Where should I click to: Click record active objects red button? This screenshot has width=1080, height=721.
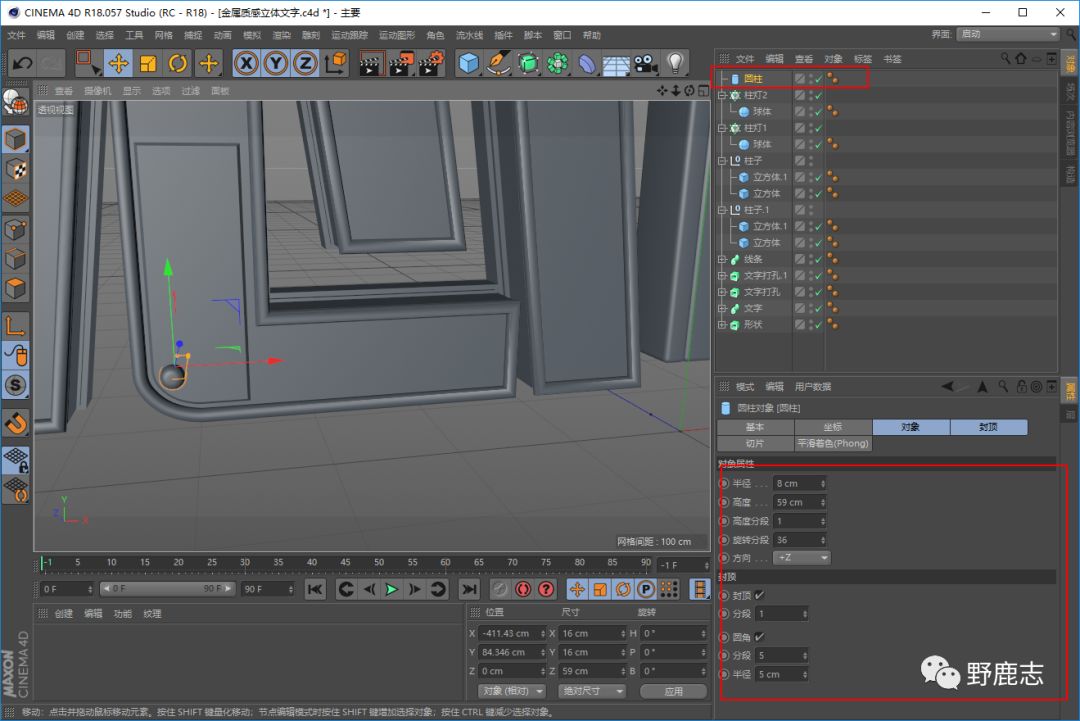pos(523,589)
